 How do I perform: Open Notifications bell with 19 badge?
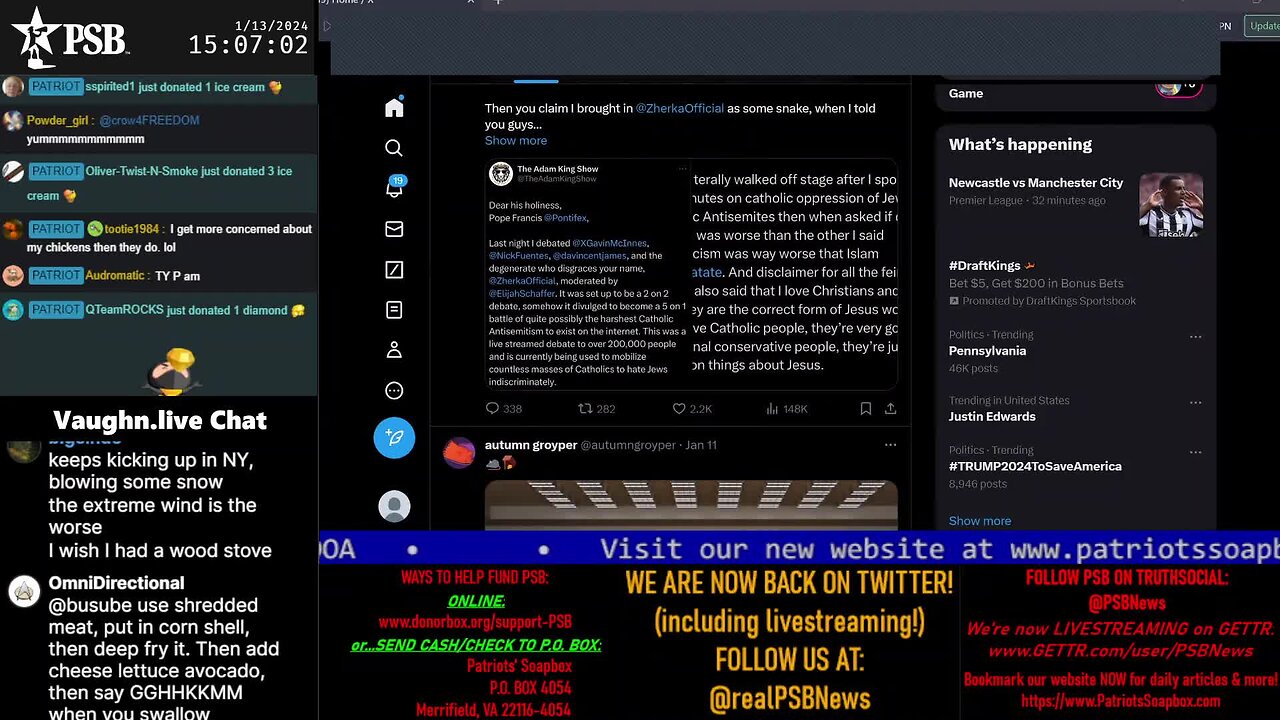click(394, 188)
